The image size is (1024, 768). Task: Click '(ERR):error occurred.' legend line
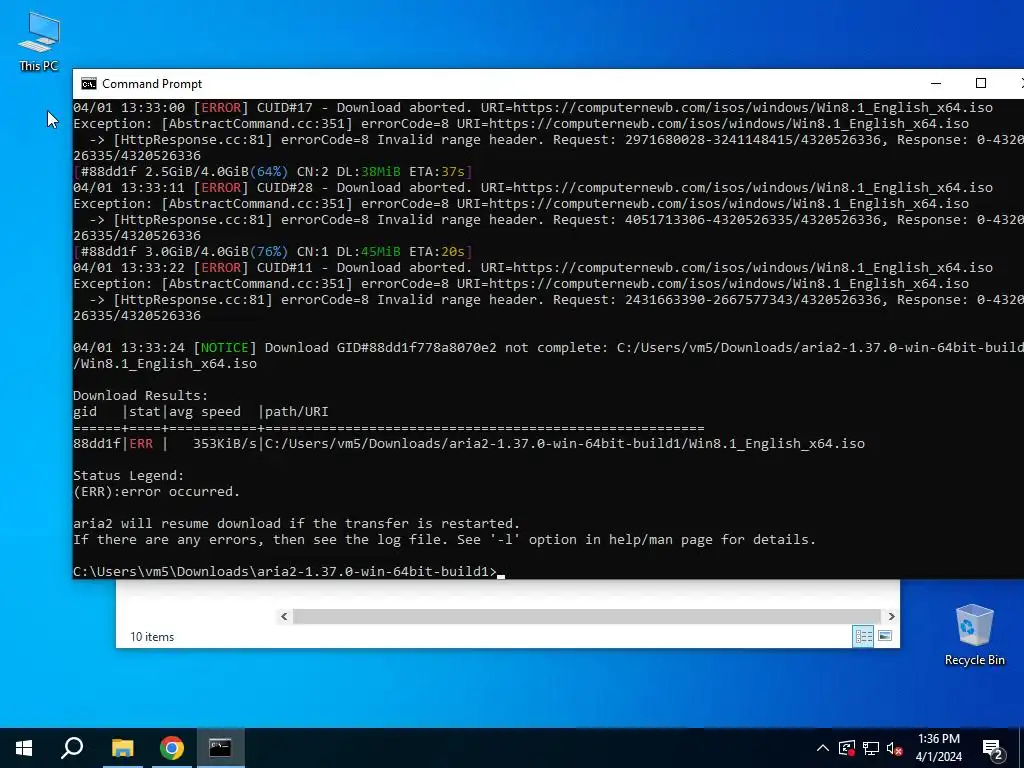(157, 492)
